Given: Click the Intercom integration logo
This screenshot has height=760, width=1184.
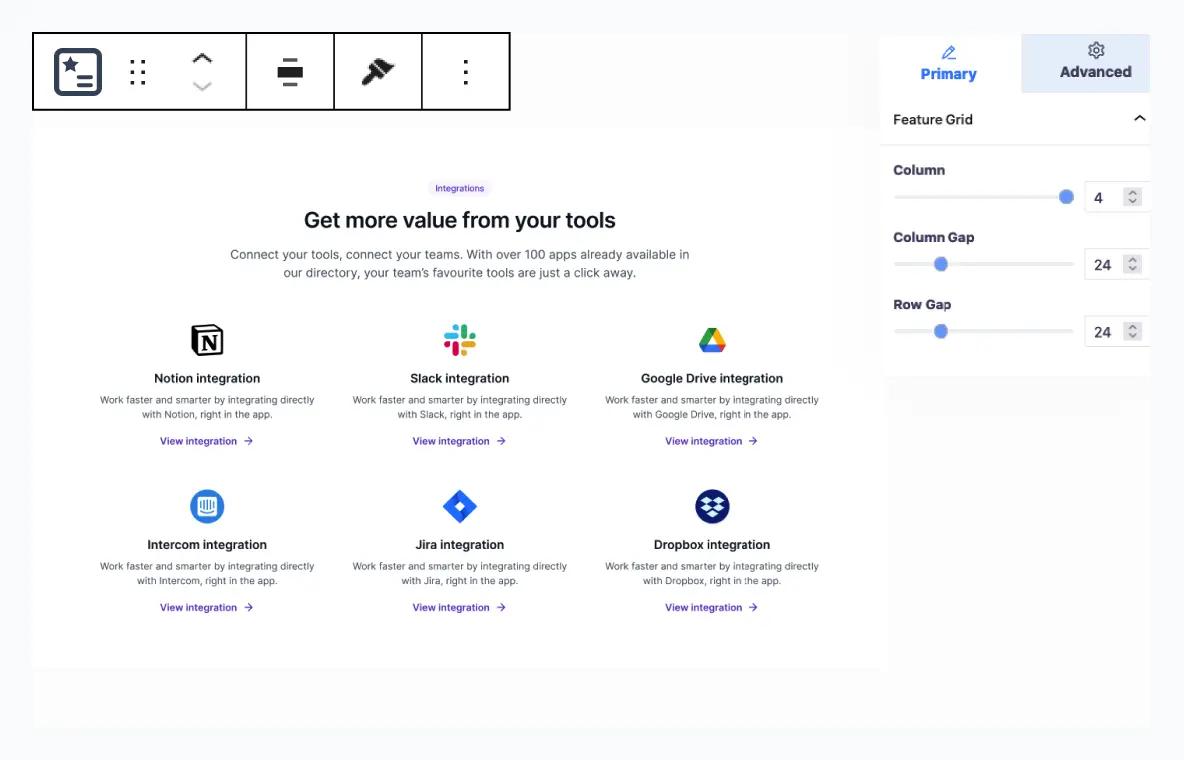Looking at the screenshot, I should [206, 505].
